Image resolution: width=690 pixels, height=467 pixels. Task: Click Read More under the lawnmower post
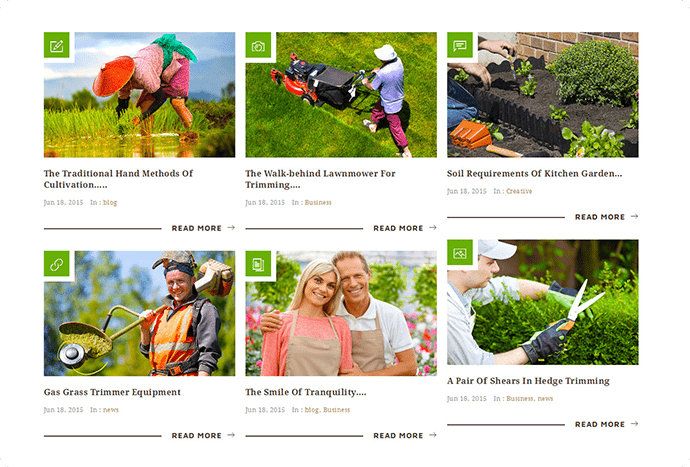[x=398, y=228]
